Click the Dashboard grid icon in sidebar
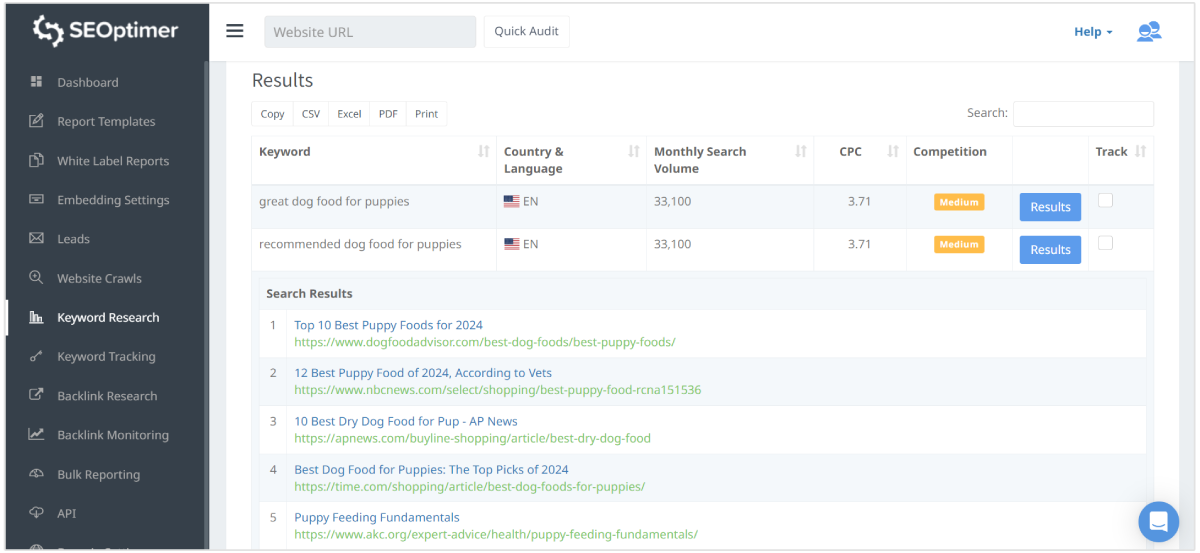The image size is (1200, 553). 37,82
